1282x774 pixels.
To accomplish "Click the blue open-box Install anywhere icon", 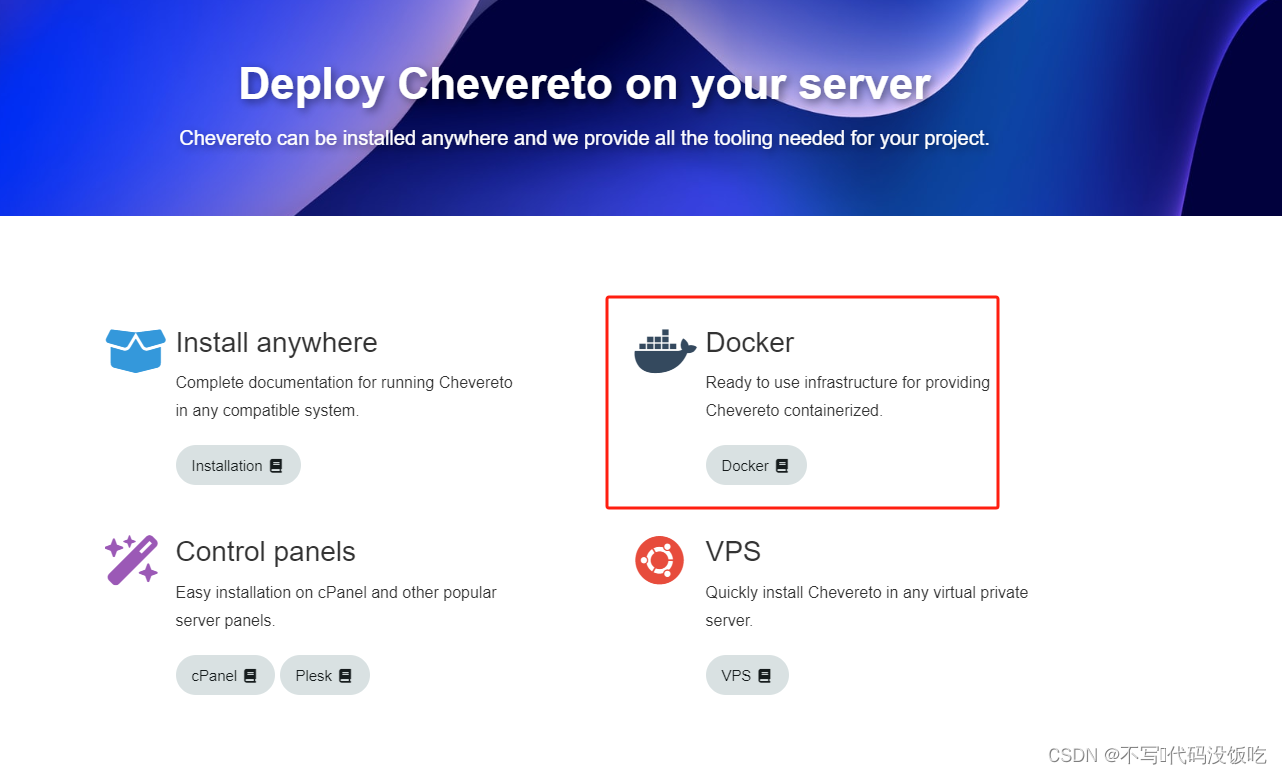I will coord(135,350).
